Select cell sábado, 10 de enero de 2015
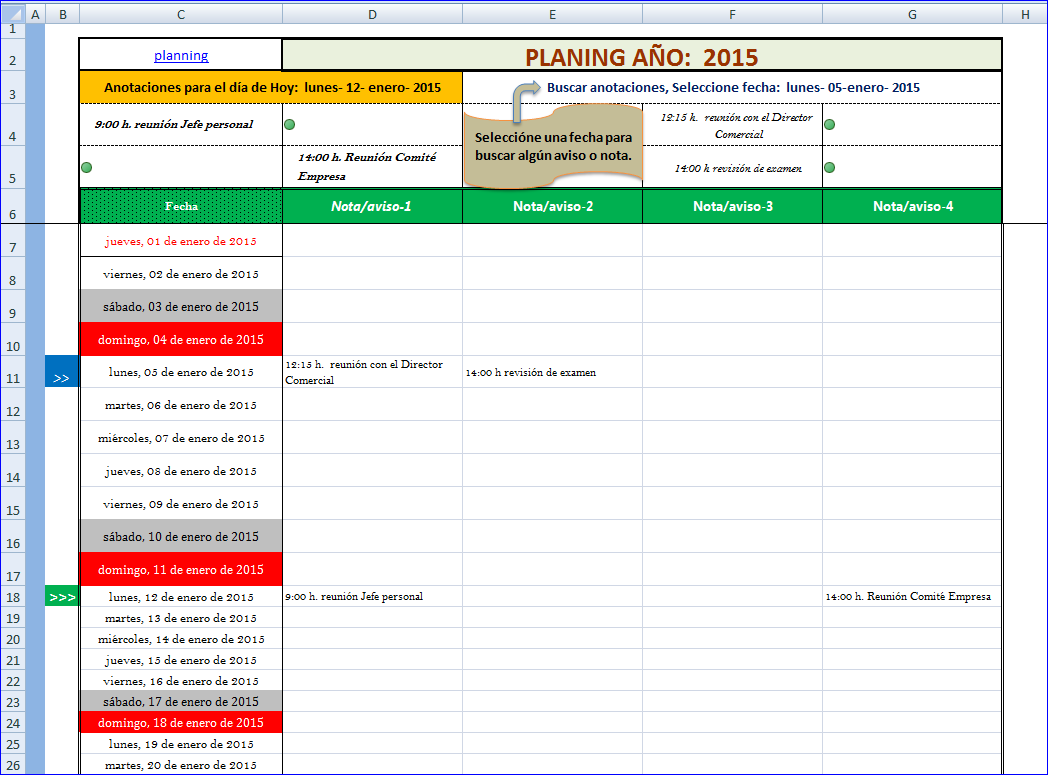 click(x=181, y=536)
